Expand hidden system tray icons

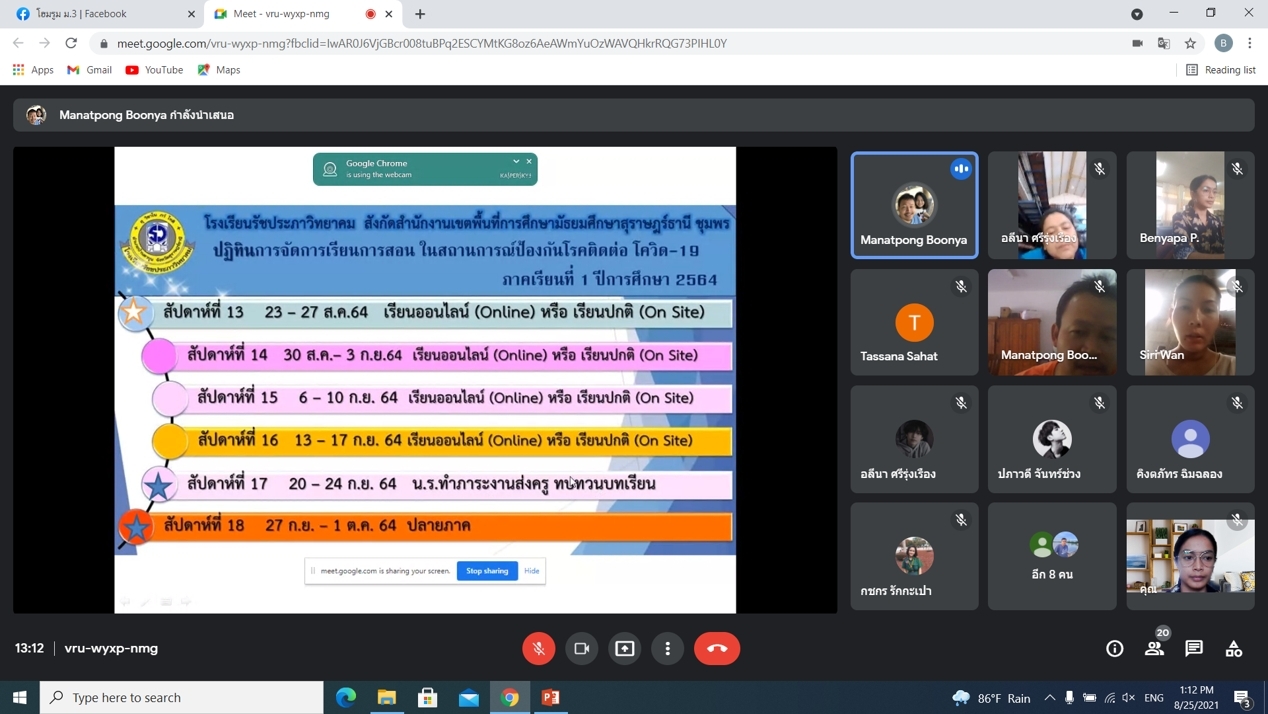point(1049,697)
